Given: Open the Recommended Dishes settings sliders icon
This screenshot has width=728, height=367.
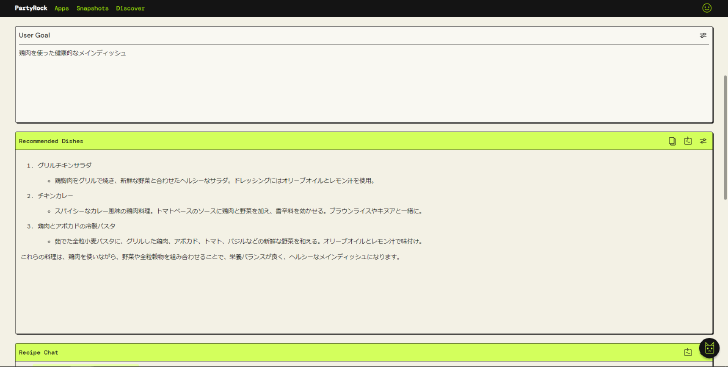Looking at the screenshot, I should click(x=703, y=141).
